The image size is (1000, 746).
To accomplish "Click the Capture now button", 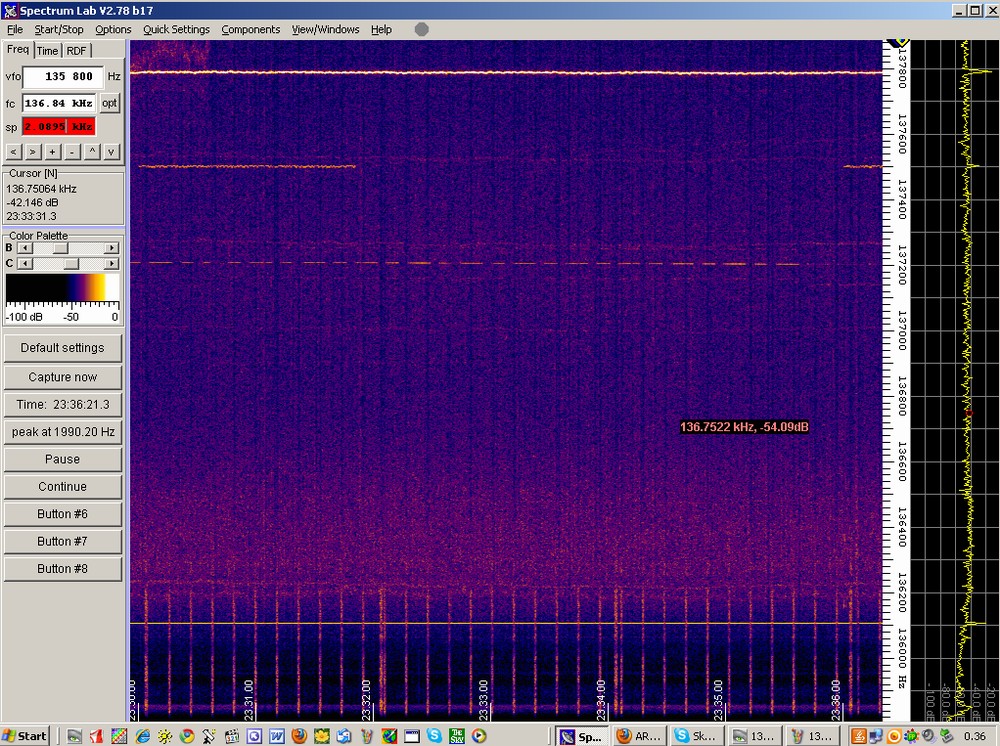I will (62, 377).
